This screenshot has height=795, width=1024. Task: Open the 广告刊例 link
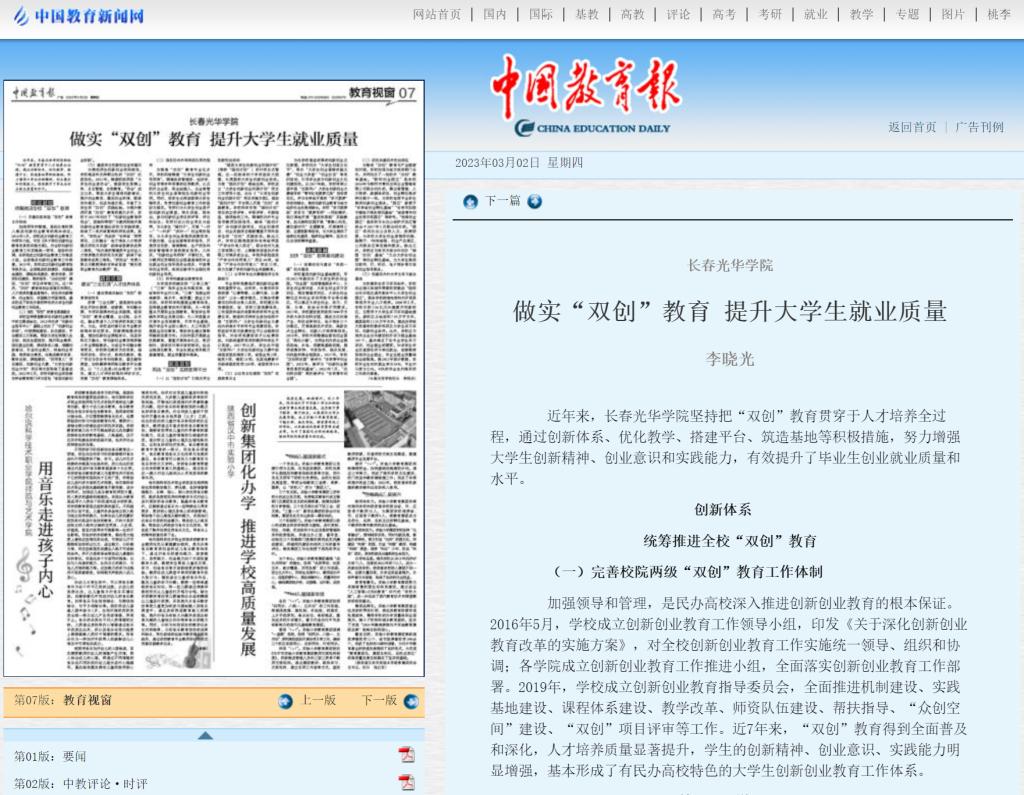(x=979, y=127)
